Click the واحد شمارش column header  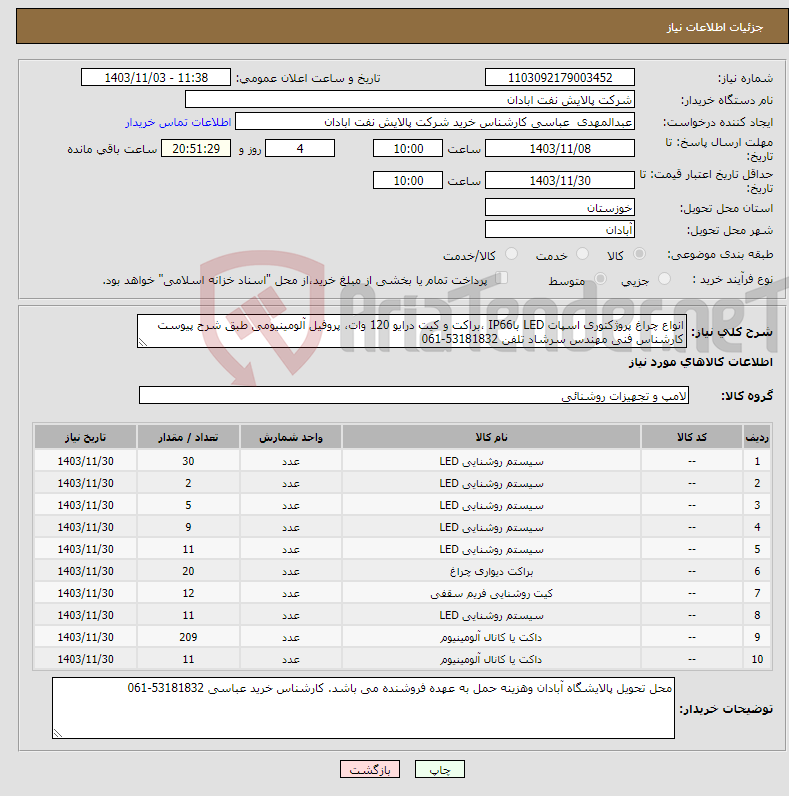click(x=290, y=437)
